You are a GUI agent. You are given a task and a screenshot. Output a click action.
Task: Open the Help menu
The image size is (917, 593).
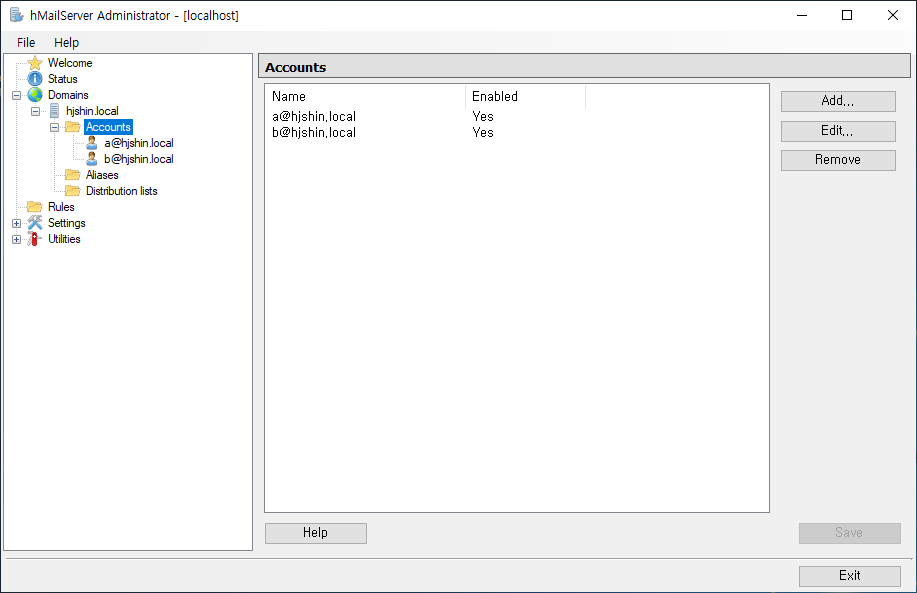pyautogui.click(x=66, y=43)
